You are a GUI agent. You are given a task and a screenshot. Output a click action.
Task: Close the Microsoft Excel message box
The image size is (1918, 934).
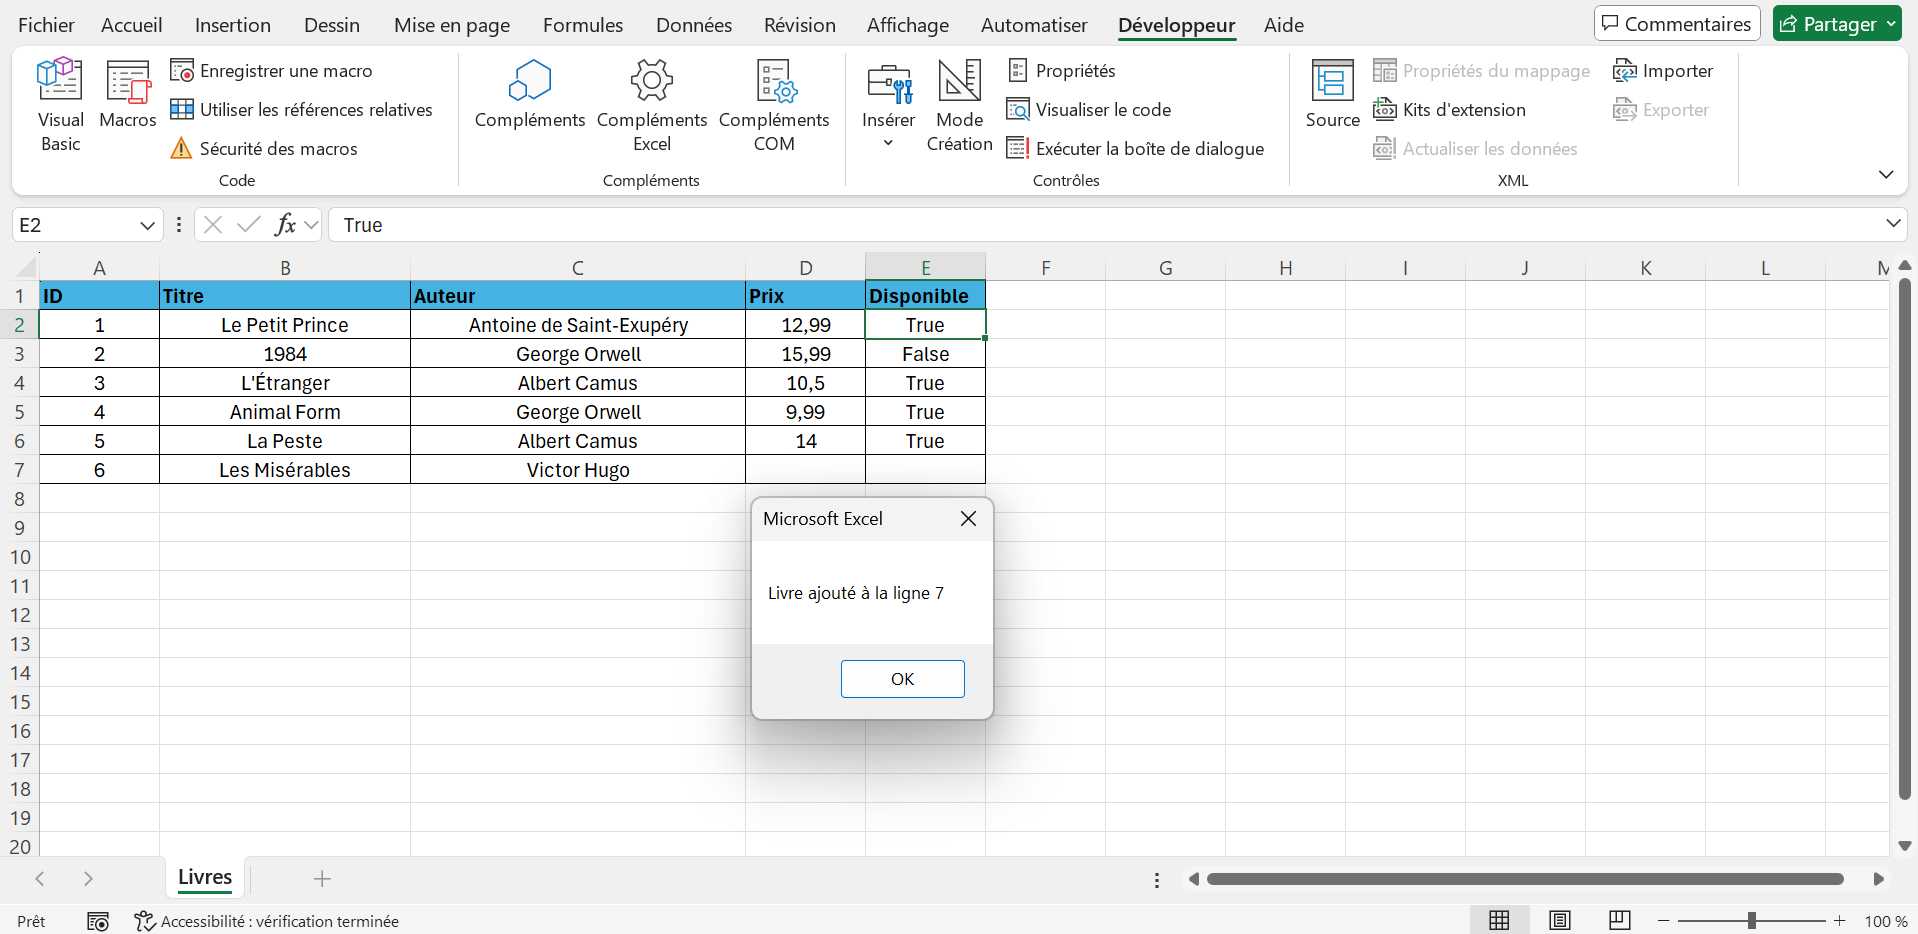[968, 518]
